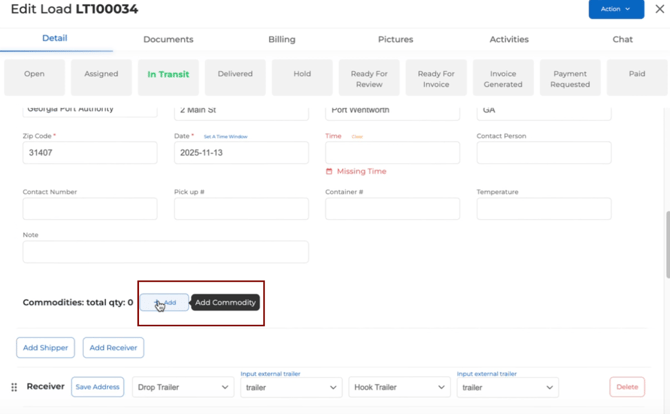The height and width of the screenshot is (414, 670).
Task: Switch to the Documents tab
Action: coord(168,39)
